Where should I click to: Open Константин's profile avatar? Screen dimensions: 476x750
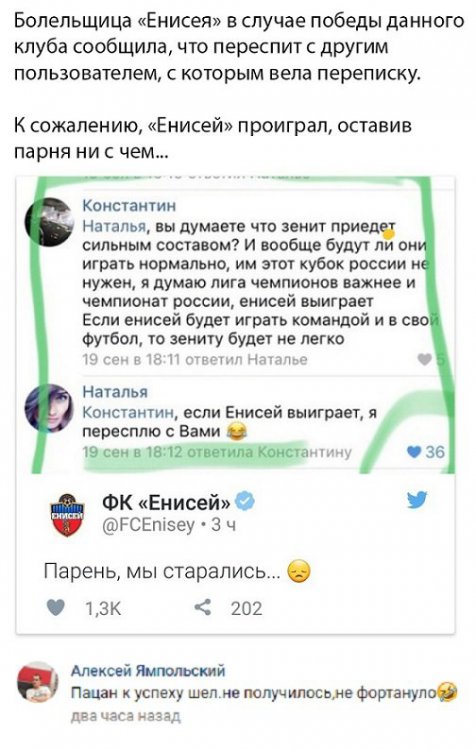click(x=49, y=222)
